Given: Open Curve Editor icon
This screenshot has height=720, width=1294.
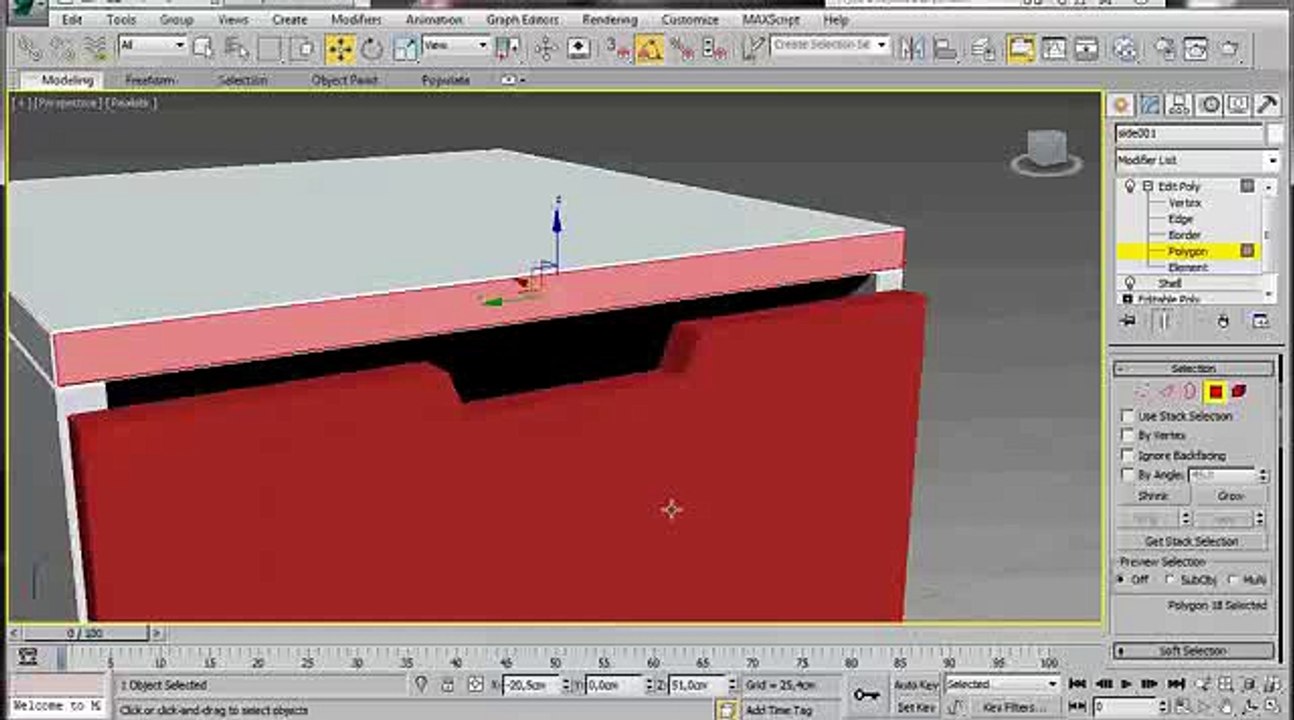Looking at the screenshot, I should pyautogui.click(x=1054, y=48).
